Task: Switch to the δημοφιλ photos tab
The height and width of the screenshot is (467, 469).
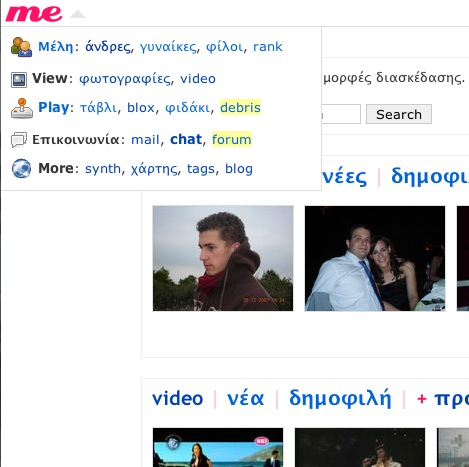Action: [x=430, y=176]
